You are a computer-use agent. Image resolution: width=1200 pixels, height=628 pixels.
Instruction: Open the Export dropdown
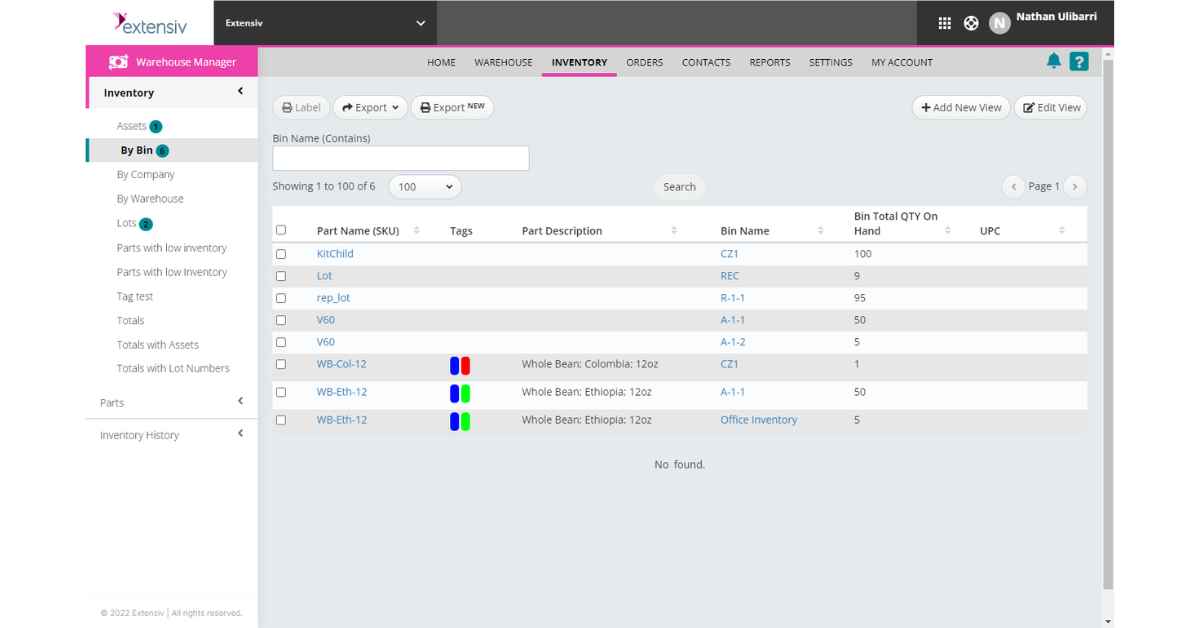[x=370, y=107]
